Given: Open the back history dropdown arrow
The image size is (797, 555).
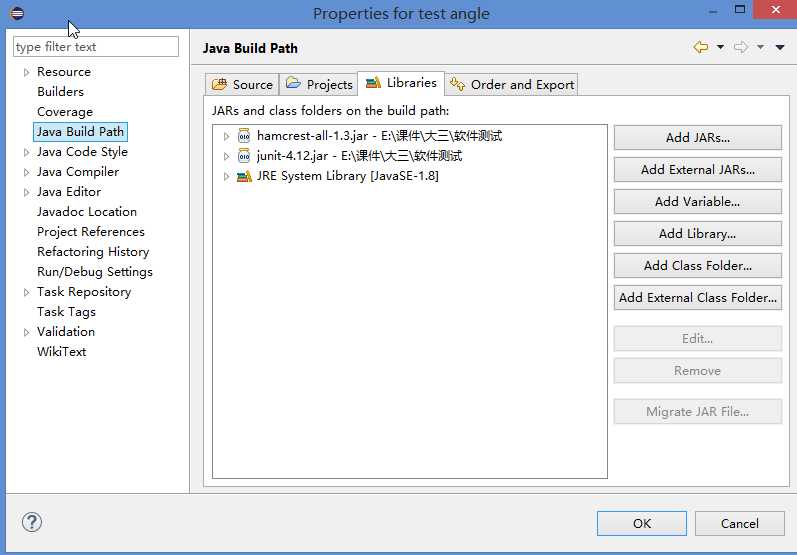Looking at the screenshot, I should pos(718,47).
